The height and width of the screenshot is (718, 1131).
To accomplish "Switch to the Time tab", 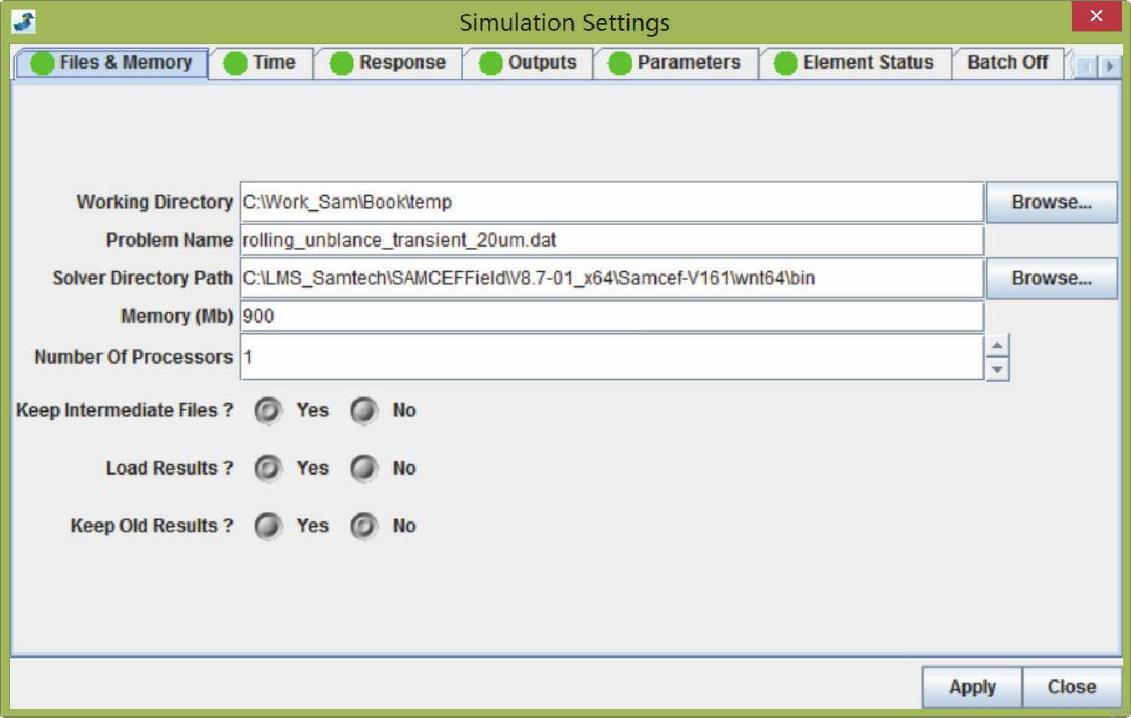I will 261,63.
